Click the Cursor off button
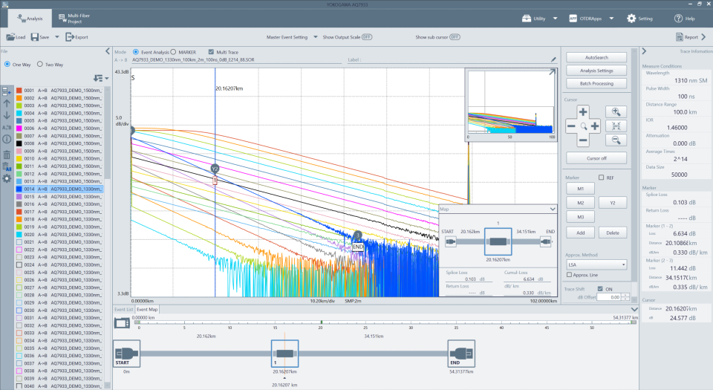Image resolution: width=713 pixels, height=390 pixels. (596, 158)
